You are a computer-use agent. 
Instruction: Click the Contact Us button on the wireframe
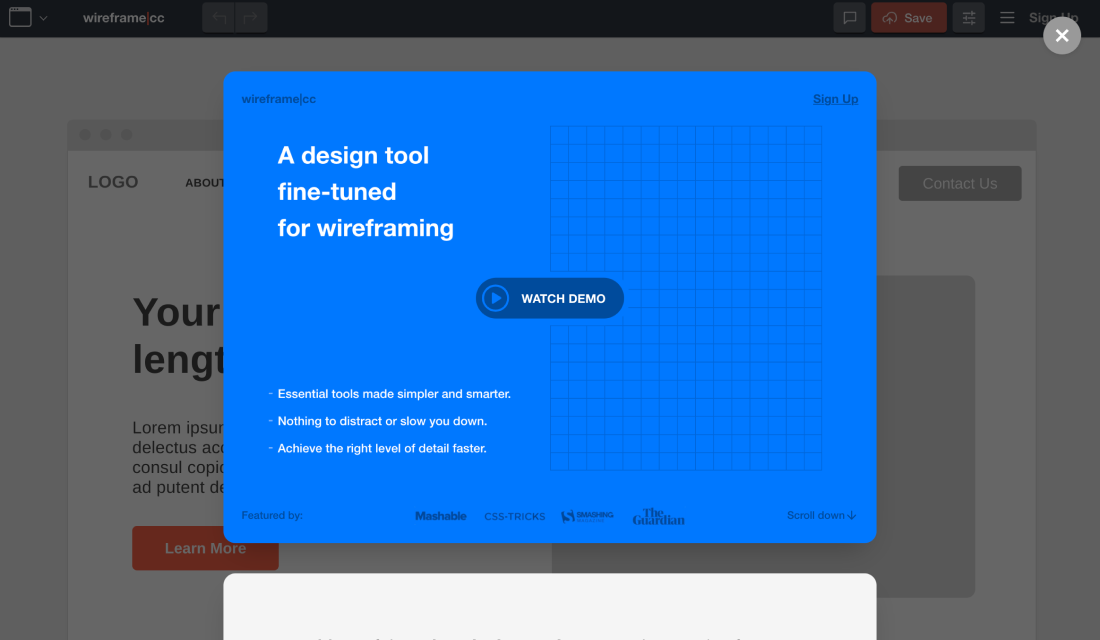960,183
